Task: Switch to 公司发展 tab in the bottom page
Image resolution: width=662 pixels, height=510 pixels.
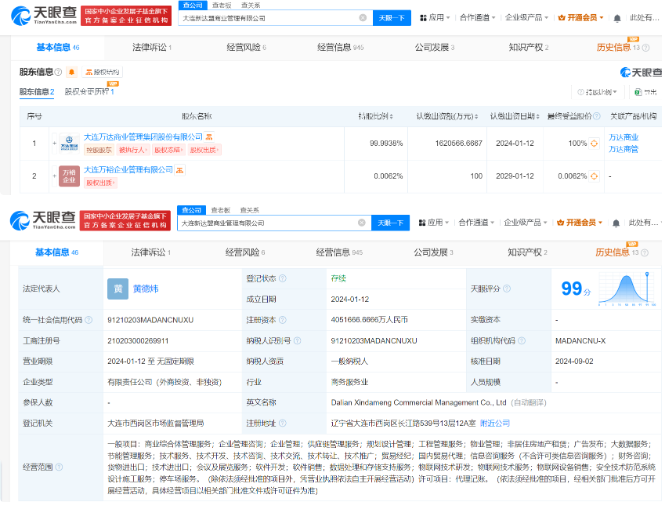Action: tap(433, 252)
